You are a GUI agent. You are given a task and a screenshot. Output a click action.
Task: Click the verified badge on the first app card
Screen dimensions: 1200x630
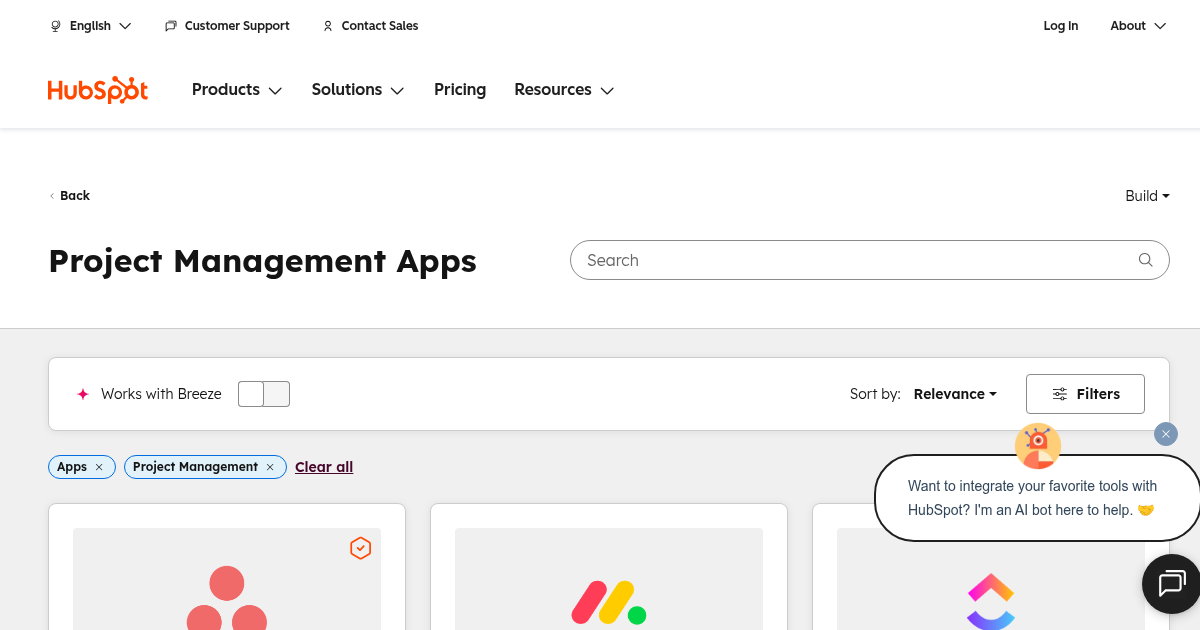tap(361, 548)
